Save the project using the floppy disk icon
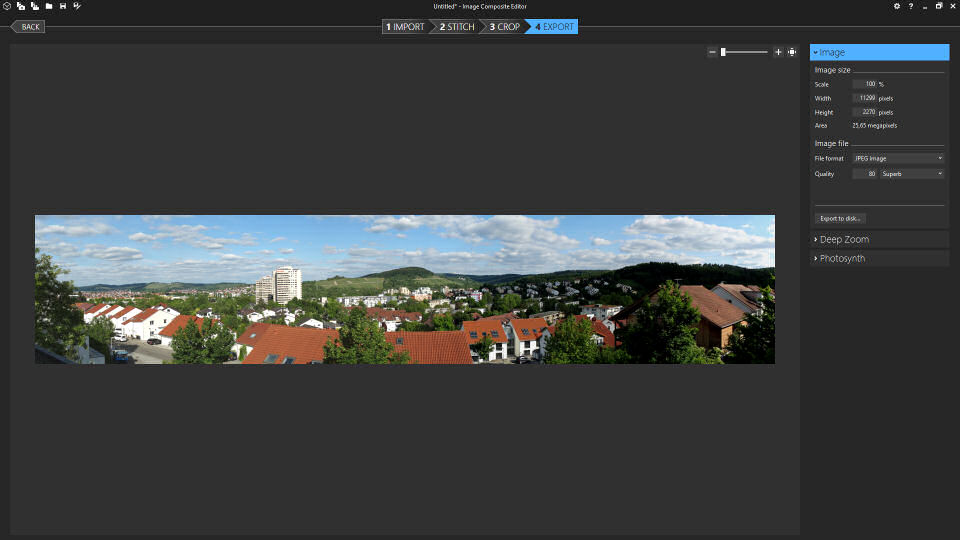 [x=63, y=6]
